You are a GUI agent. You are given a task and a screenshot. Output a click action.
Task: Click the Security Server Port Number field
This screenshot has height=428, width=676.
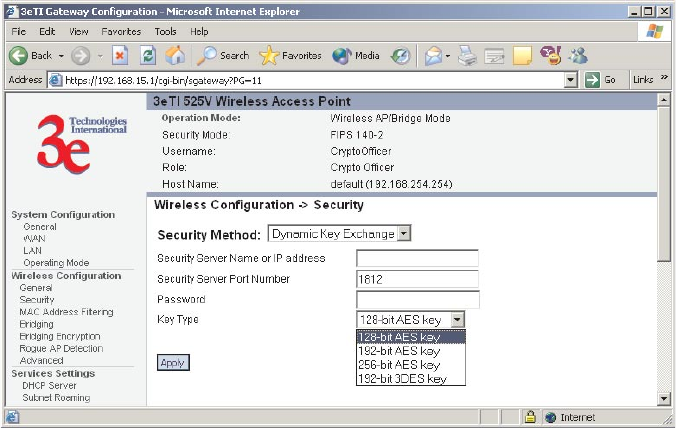(417, 279)
